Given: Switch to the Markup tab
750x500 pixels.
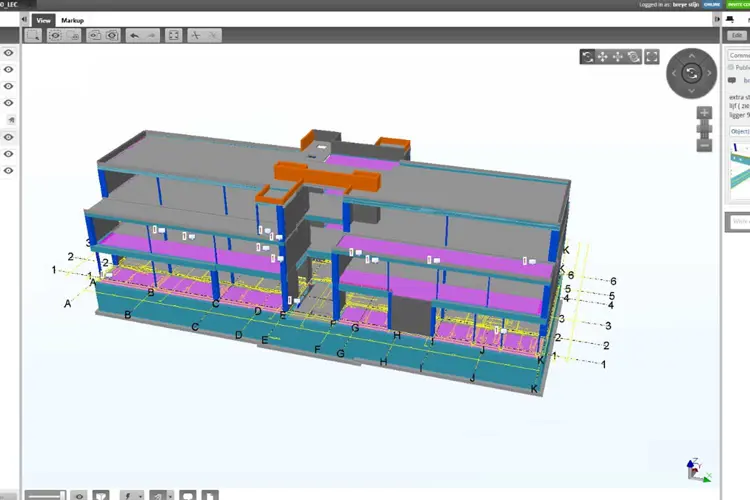Looking at the screenshot, I should point(72,20).
